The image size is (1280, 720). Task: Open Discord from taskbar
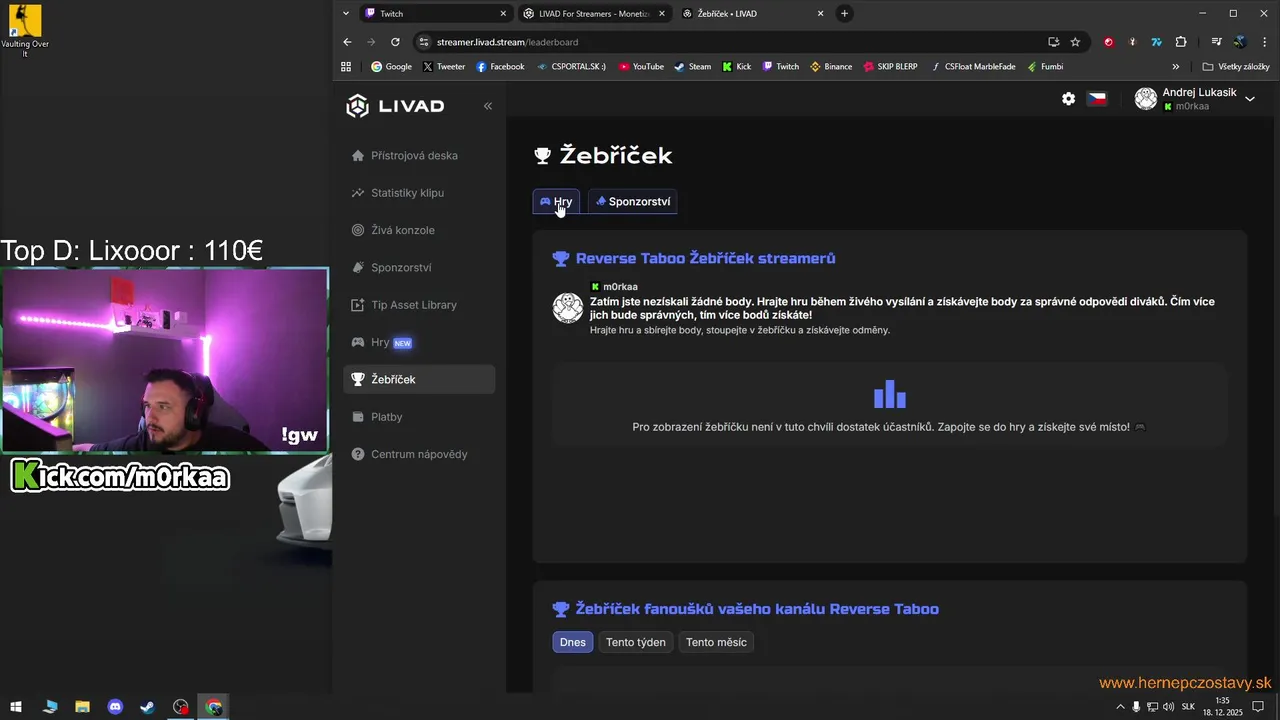pyautogui.click(x=115, y=707)
